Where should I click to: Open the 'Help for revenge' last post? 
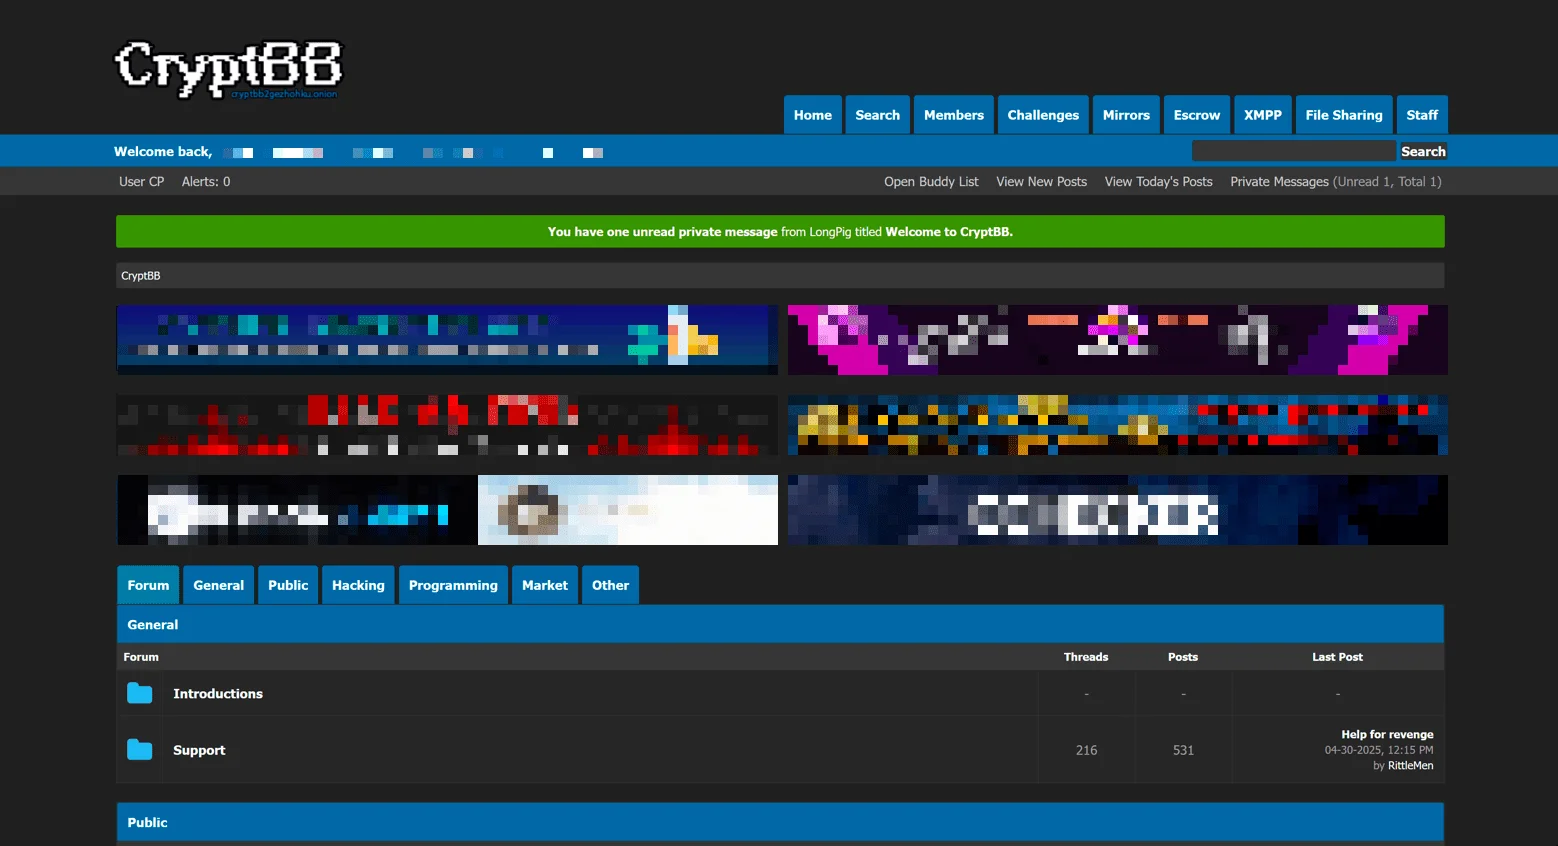pyautogui.click(x=1386, y=734)
